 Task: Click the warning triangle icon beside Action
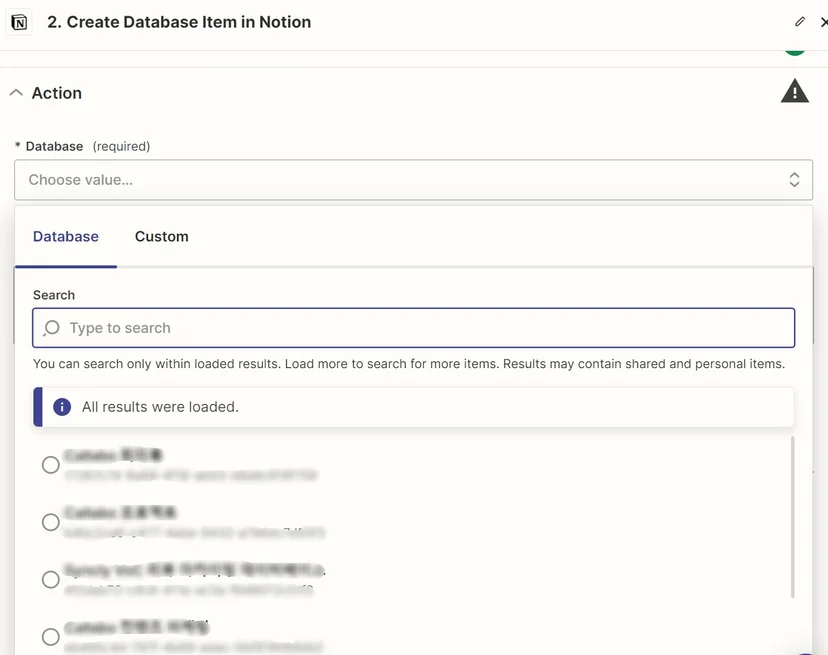[x=794, y=91]
